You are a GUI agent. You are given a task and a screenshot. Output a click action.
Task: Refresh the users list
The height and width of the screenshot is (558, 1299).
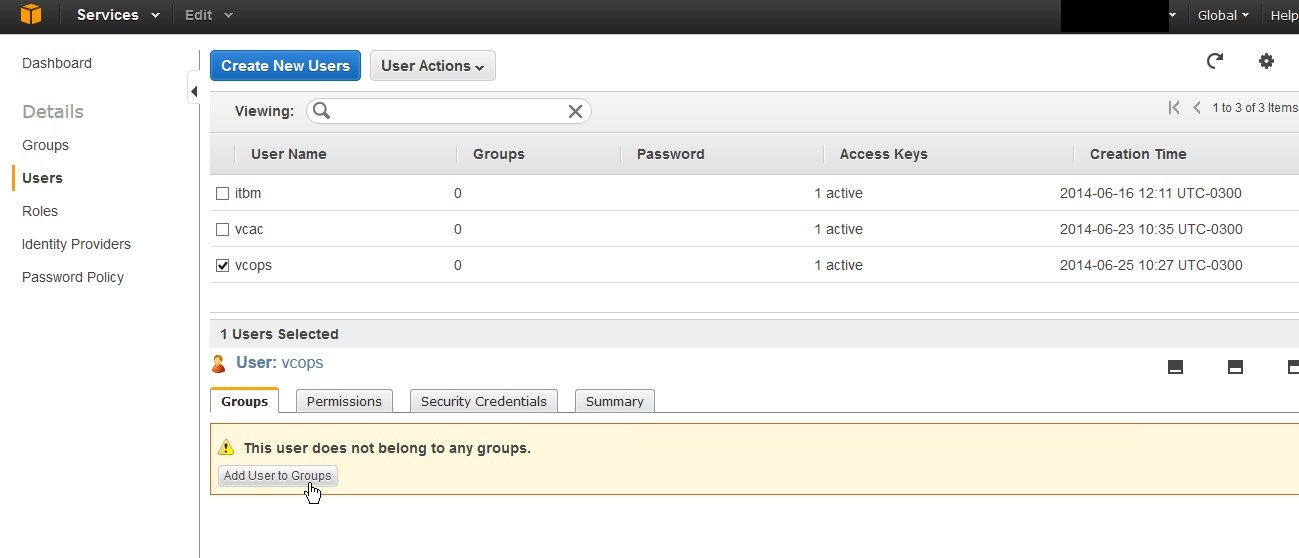click(x=1215, y=62)
